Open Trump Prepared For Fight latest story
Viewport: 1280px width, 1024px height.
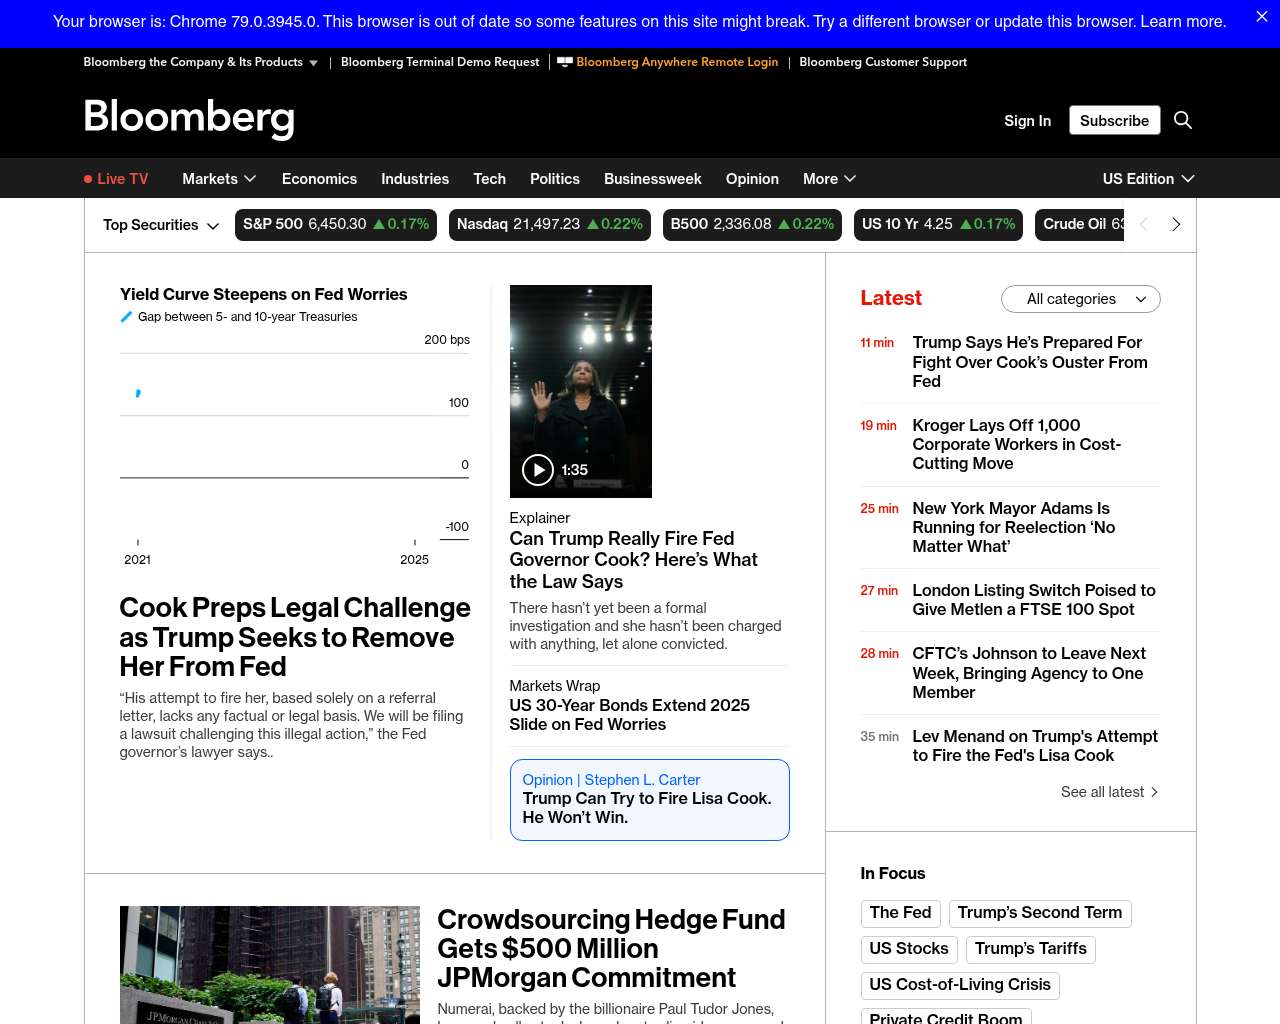[1030, 362]
